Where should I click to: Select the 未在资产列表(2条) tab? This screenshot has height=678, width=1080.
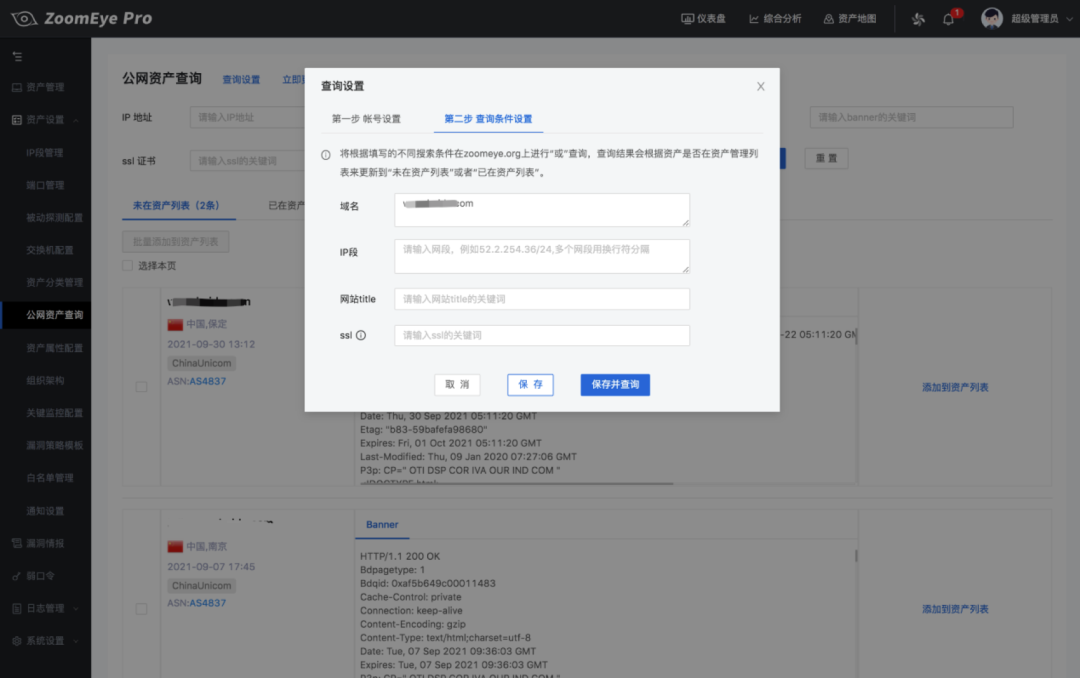pos(176,205)
